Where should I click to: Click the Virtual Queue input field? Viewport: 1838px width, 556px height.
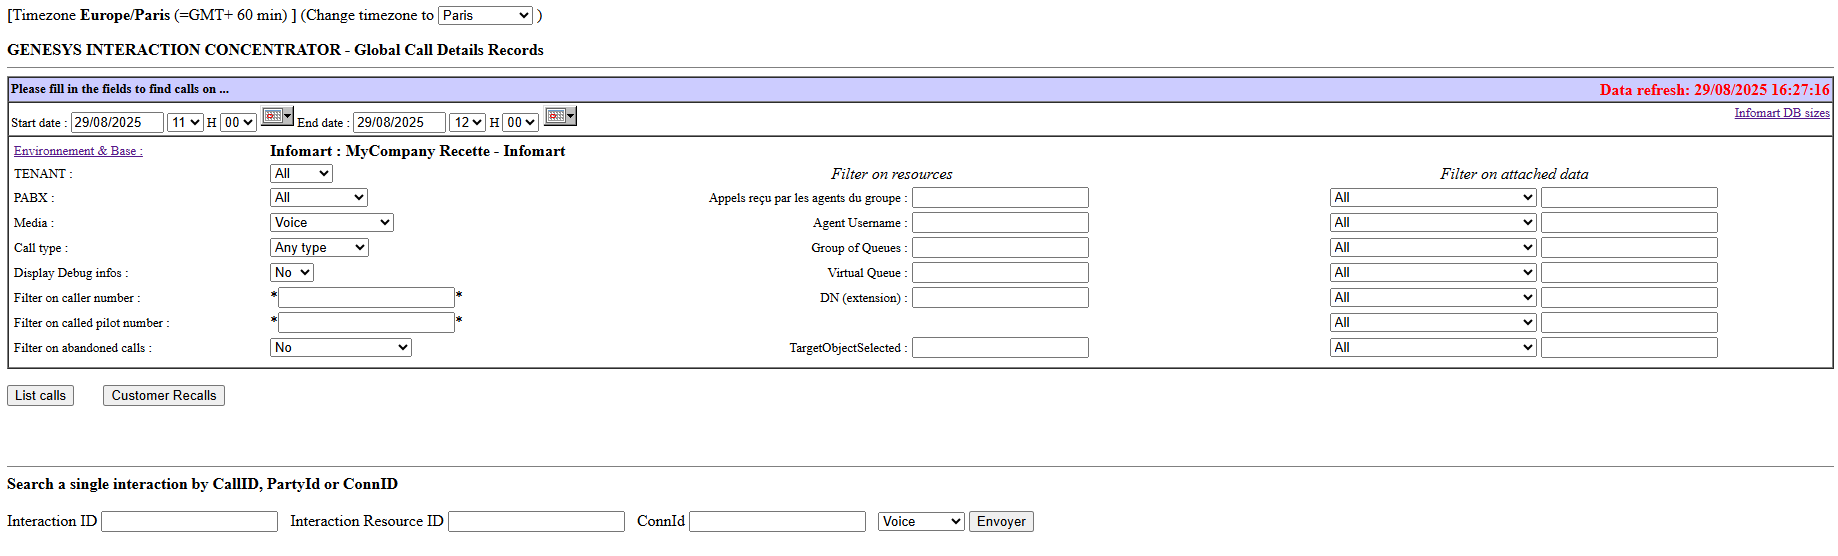tap(1000, 273)
